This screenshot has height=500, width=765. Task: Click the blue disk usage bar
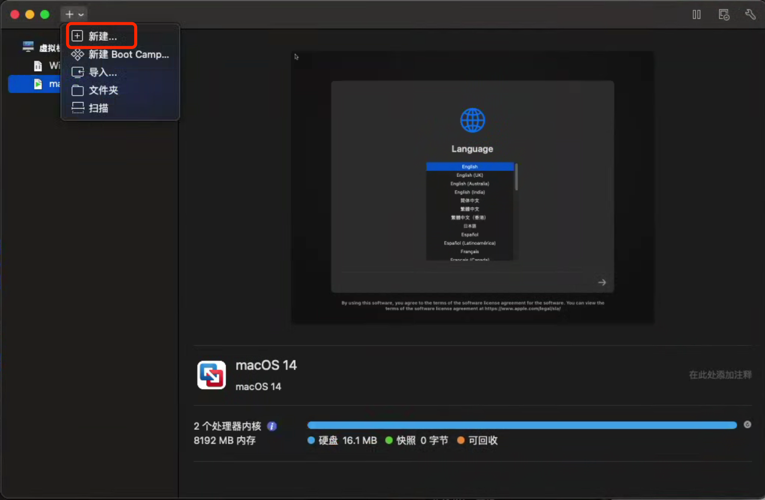[522, 425]
